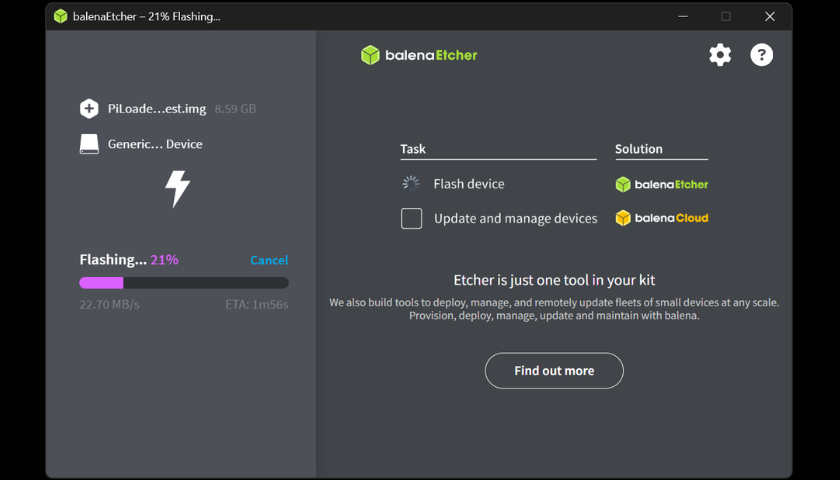This screenshot has width=840, height=480.
Task: Click the Generic... Device target name
Action: (155, 144)
